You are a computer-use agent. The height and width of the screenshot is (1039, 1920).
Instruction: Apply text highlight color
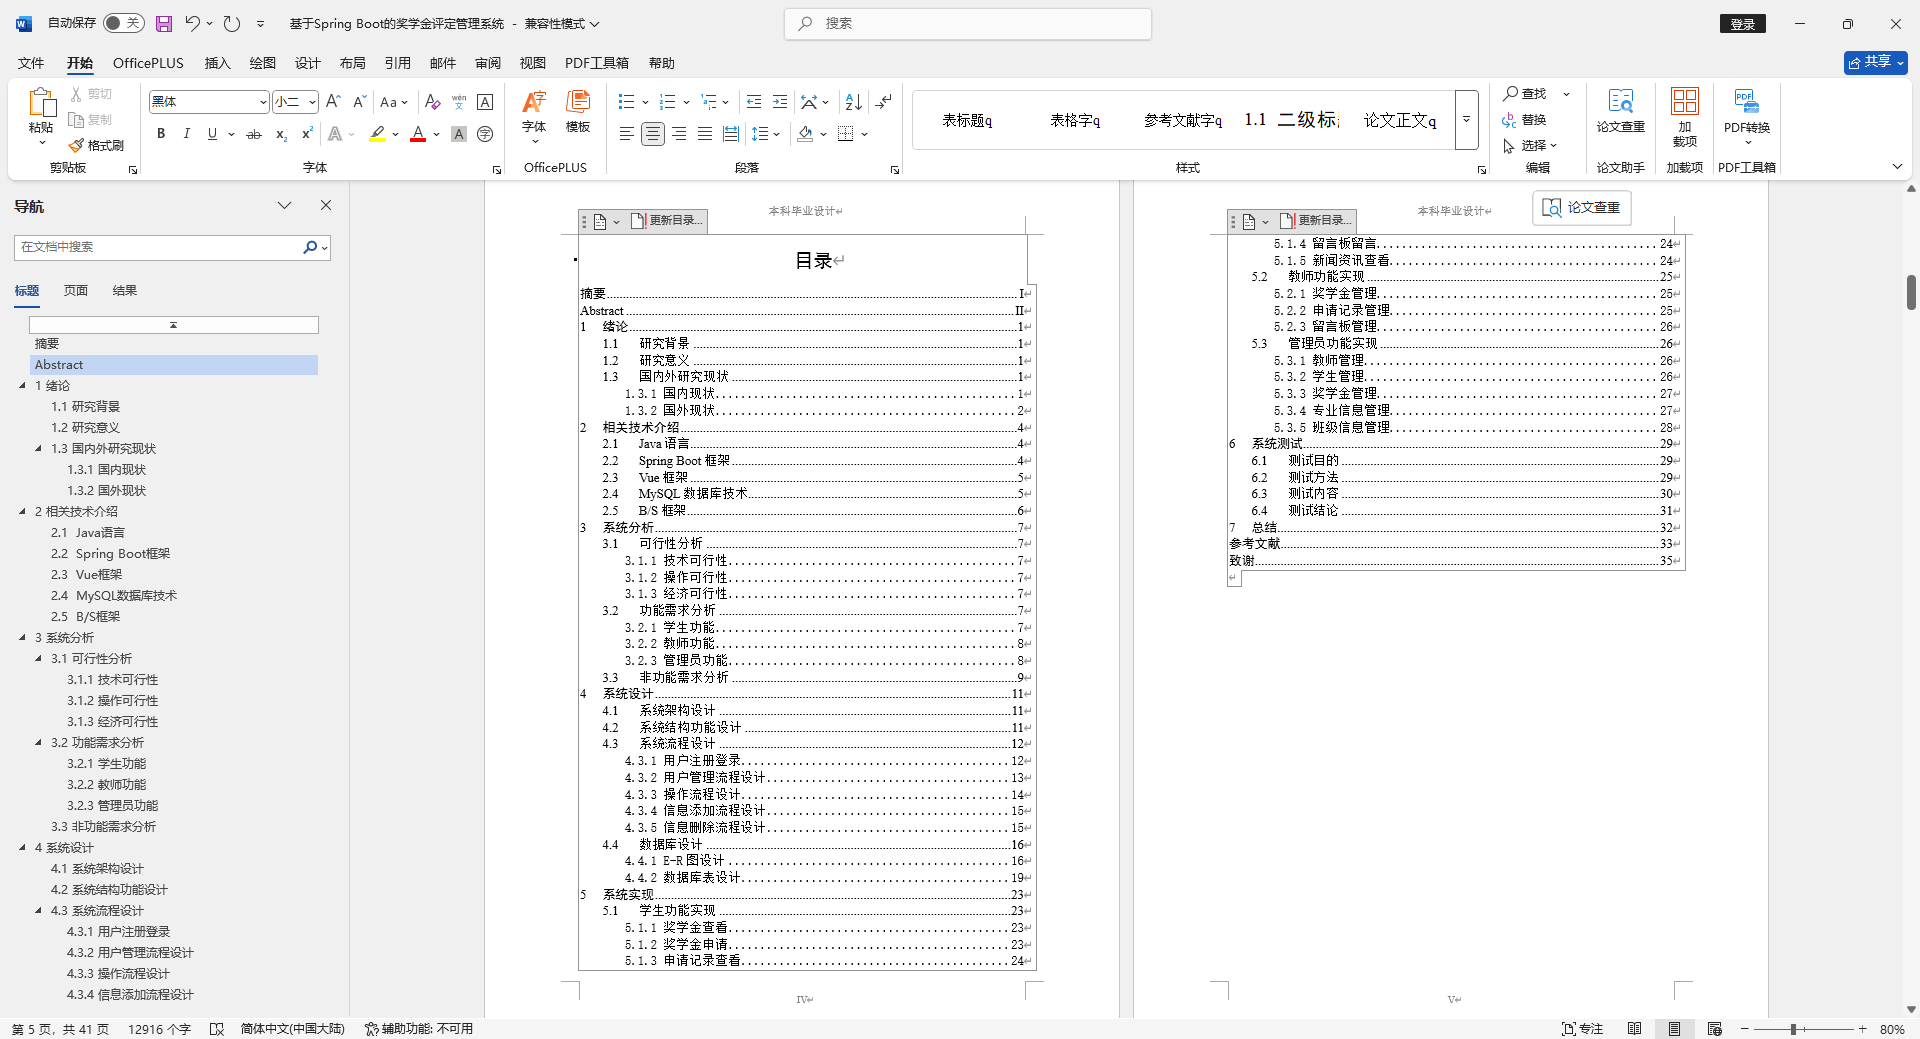377,133
